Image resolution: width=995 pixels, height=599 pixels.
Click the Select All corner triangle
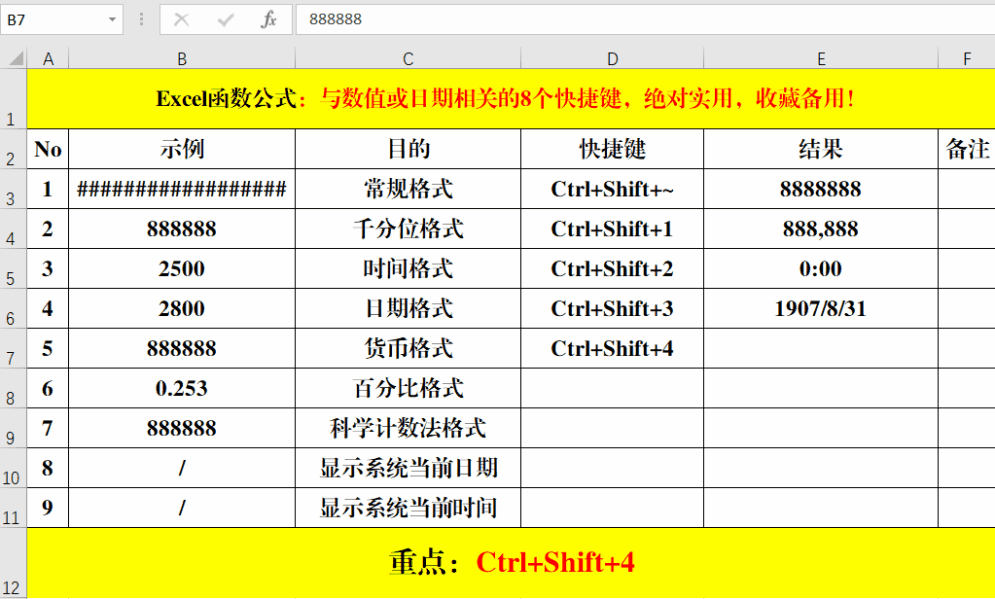click(16, 59)
